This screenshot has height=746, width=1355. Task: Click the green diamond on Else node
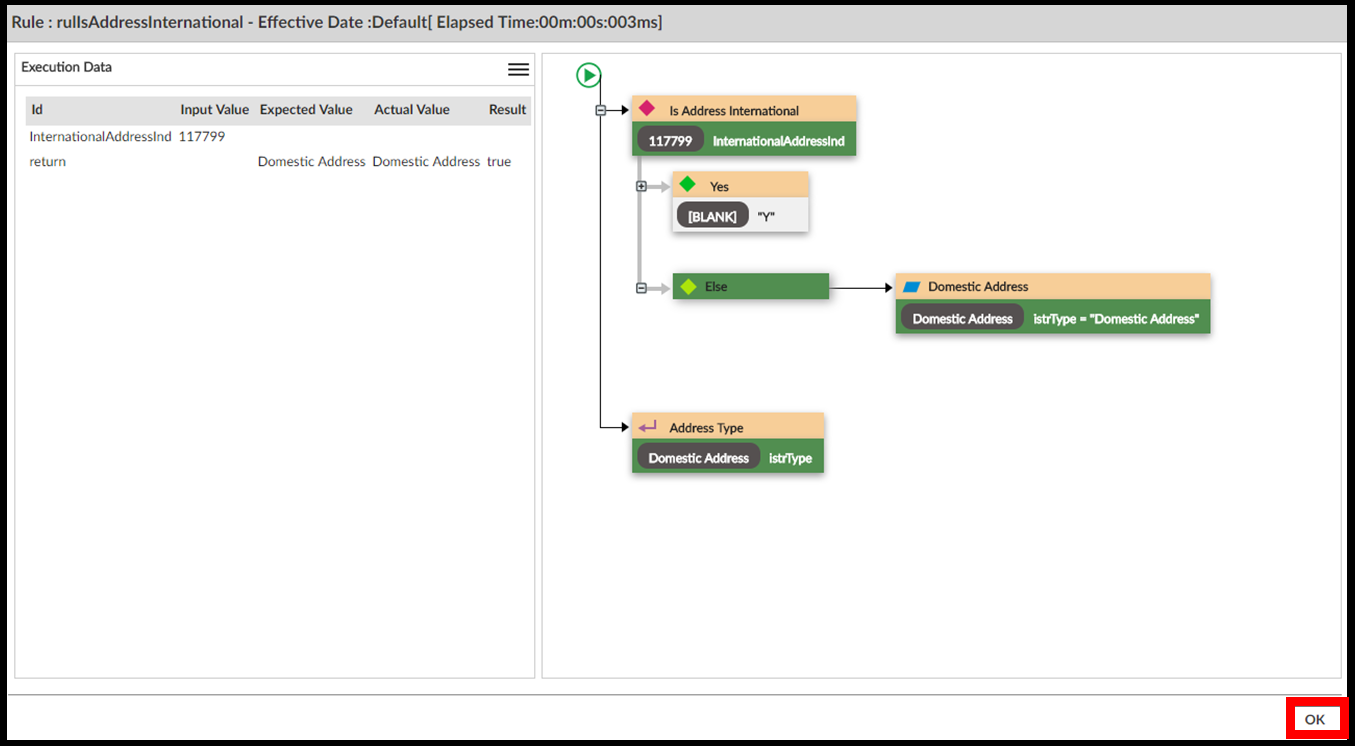(x=688, y=287)
